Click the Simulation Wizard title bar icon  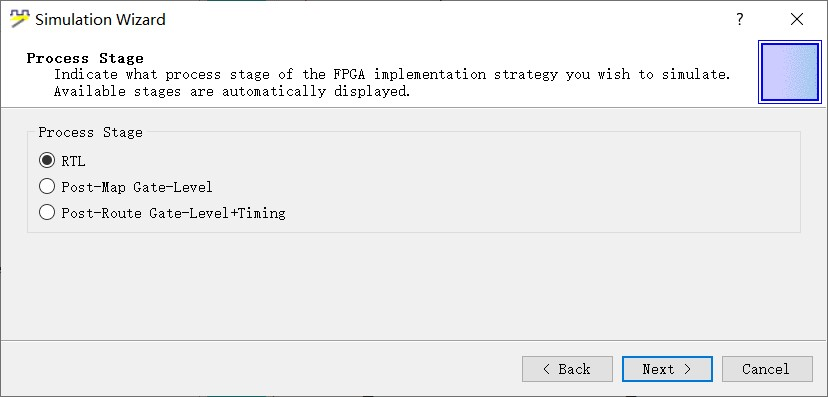[20, 19]
